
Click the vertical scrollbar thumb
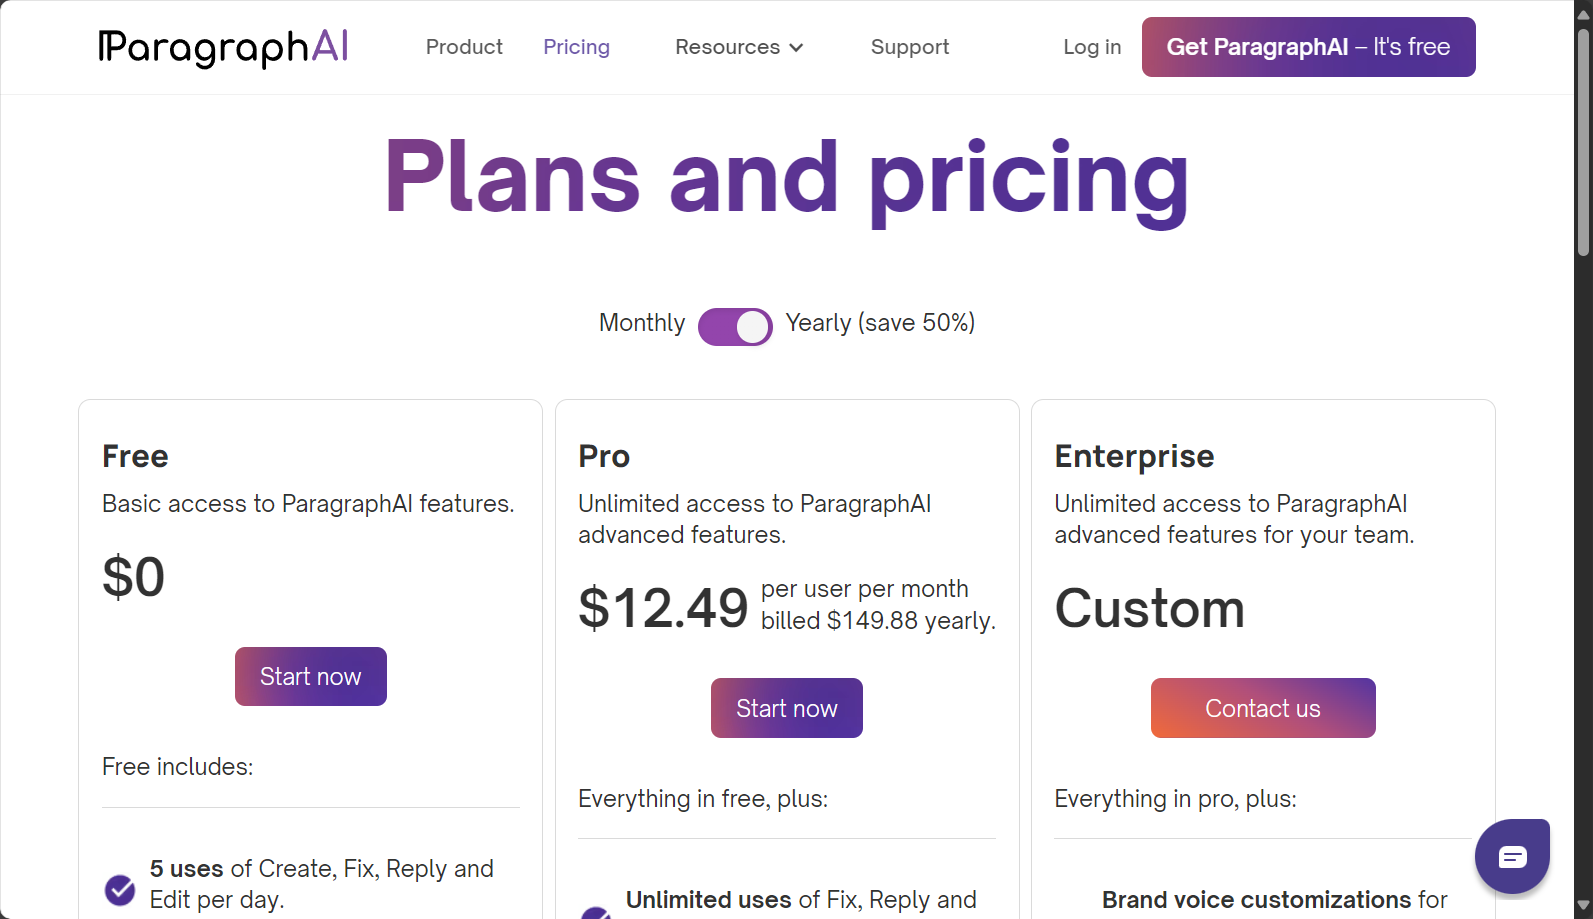1583,142
